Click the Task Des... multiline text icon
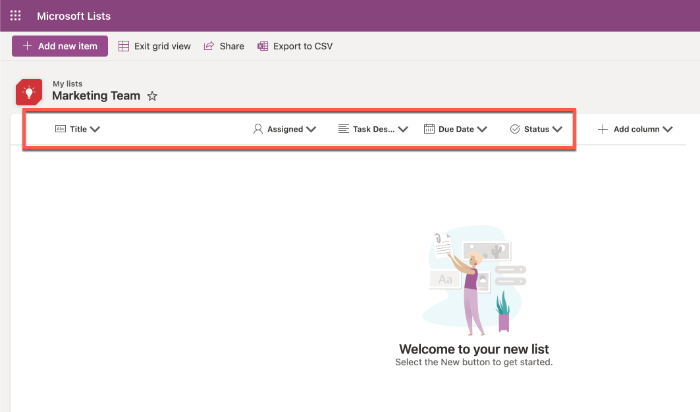Screen dimensions: 700x412 (343, 129)
